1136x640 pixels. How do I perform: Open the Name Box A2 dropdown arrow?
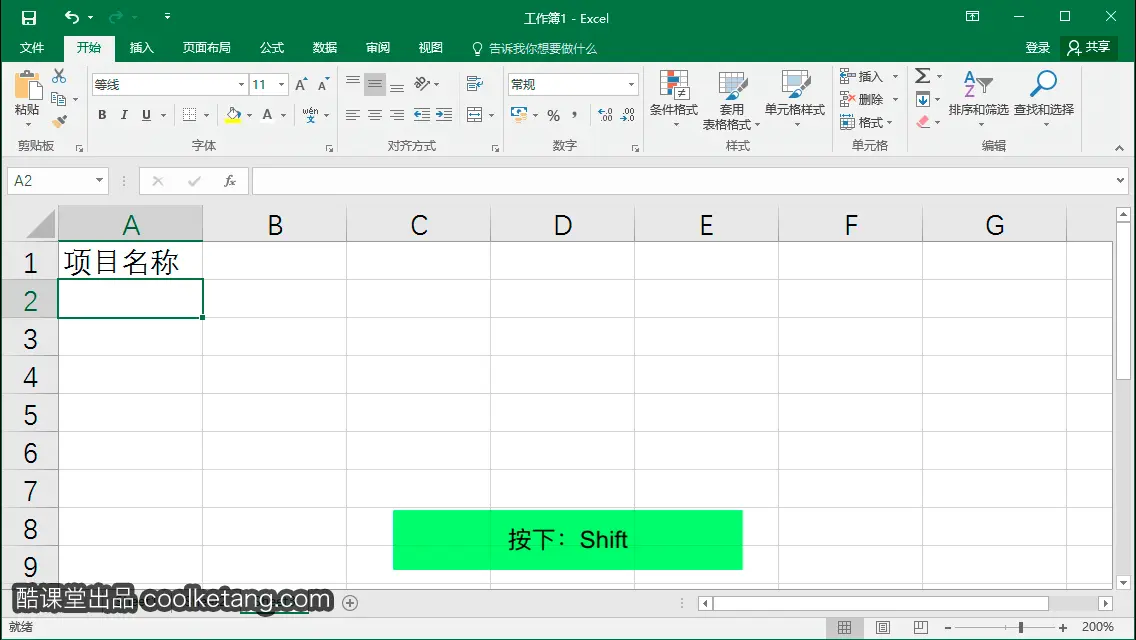click(99, 180)
